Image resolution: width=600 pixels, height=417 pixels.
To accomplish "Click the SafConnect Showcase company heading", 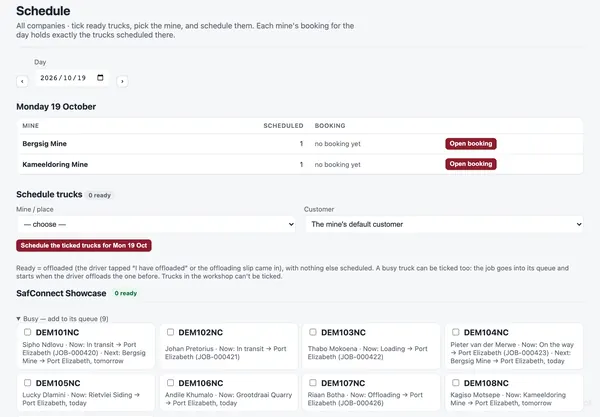I will pos(61,293).
